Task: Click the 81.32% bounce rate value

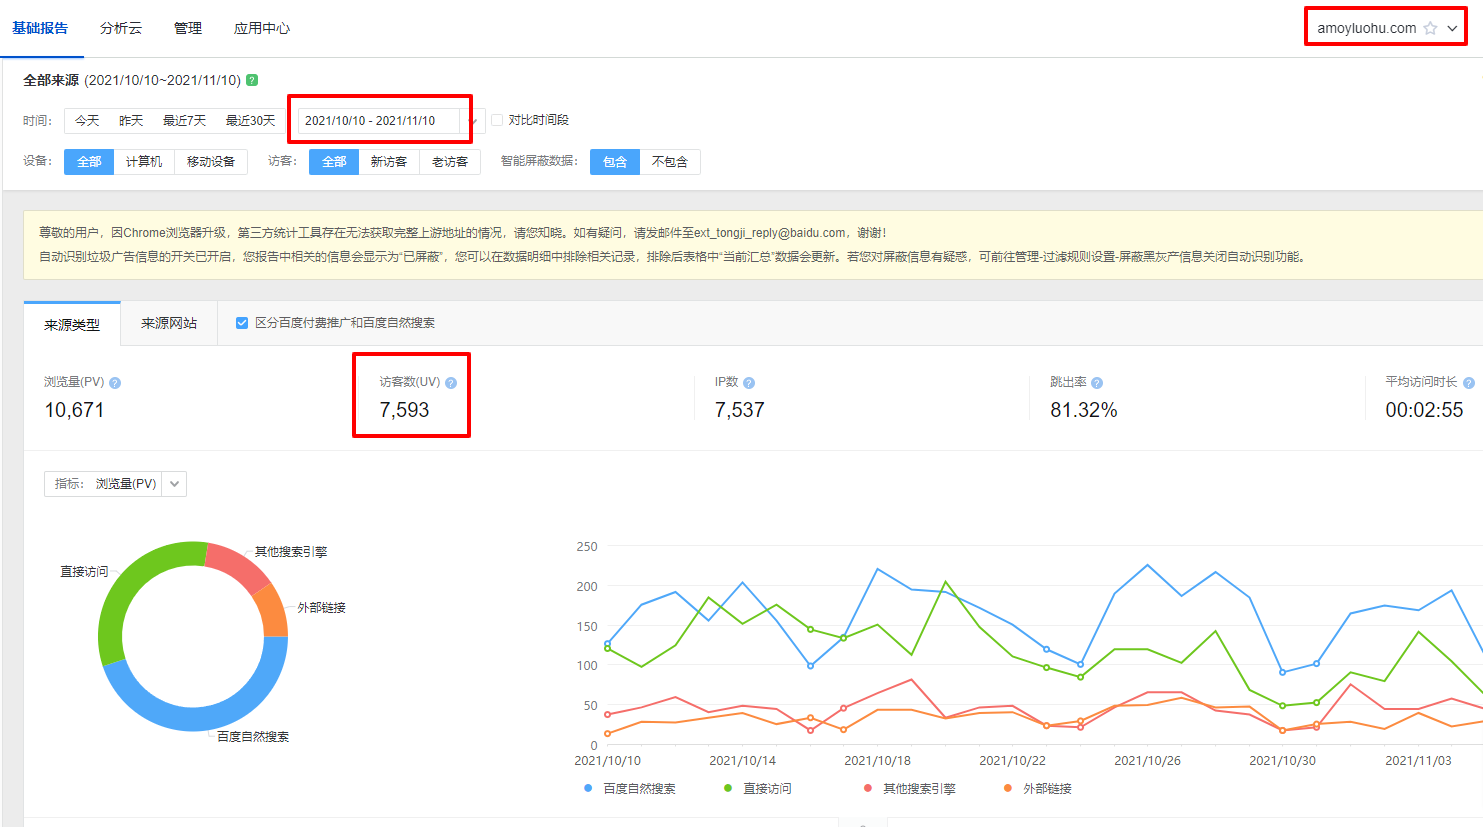Action: point(1084,410)
